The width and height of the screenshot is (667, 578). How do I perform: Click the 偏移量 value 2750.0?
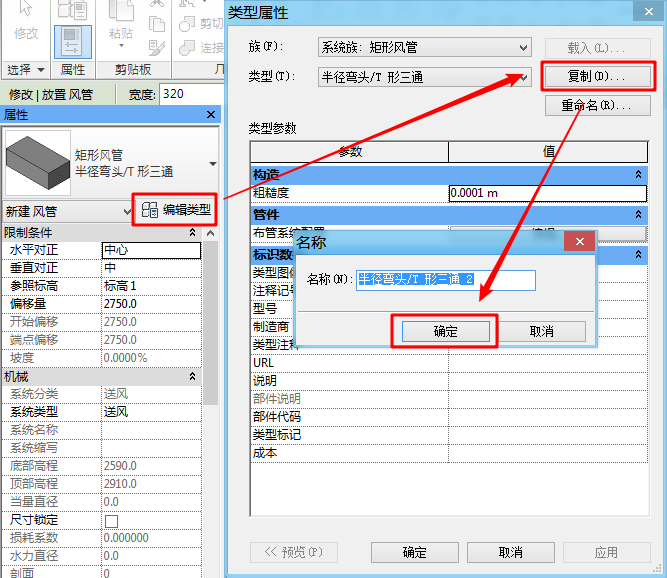pyautogui.click(x=151, y=304)
